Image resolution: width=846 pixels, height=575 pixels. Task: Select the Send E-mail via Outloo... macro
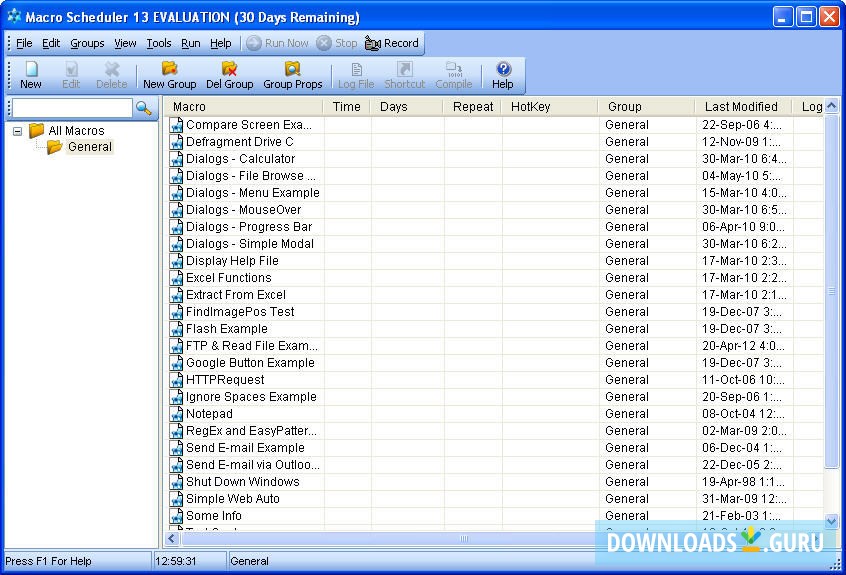(x=253, y=464)
